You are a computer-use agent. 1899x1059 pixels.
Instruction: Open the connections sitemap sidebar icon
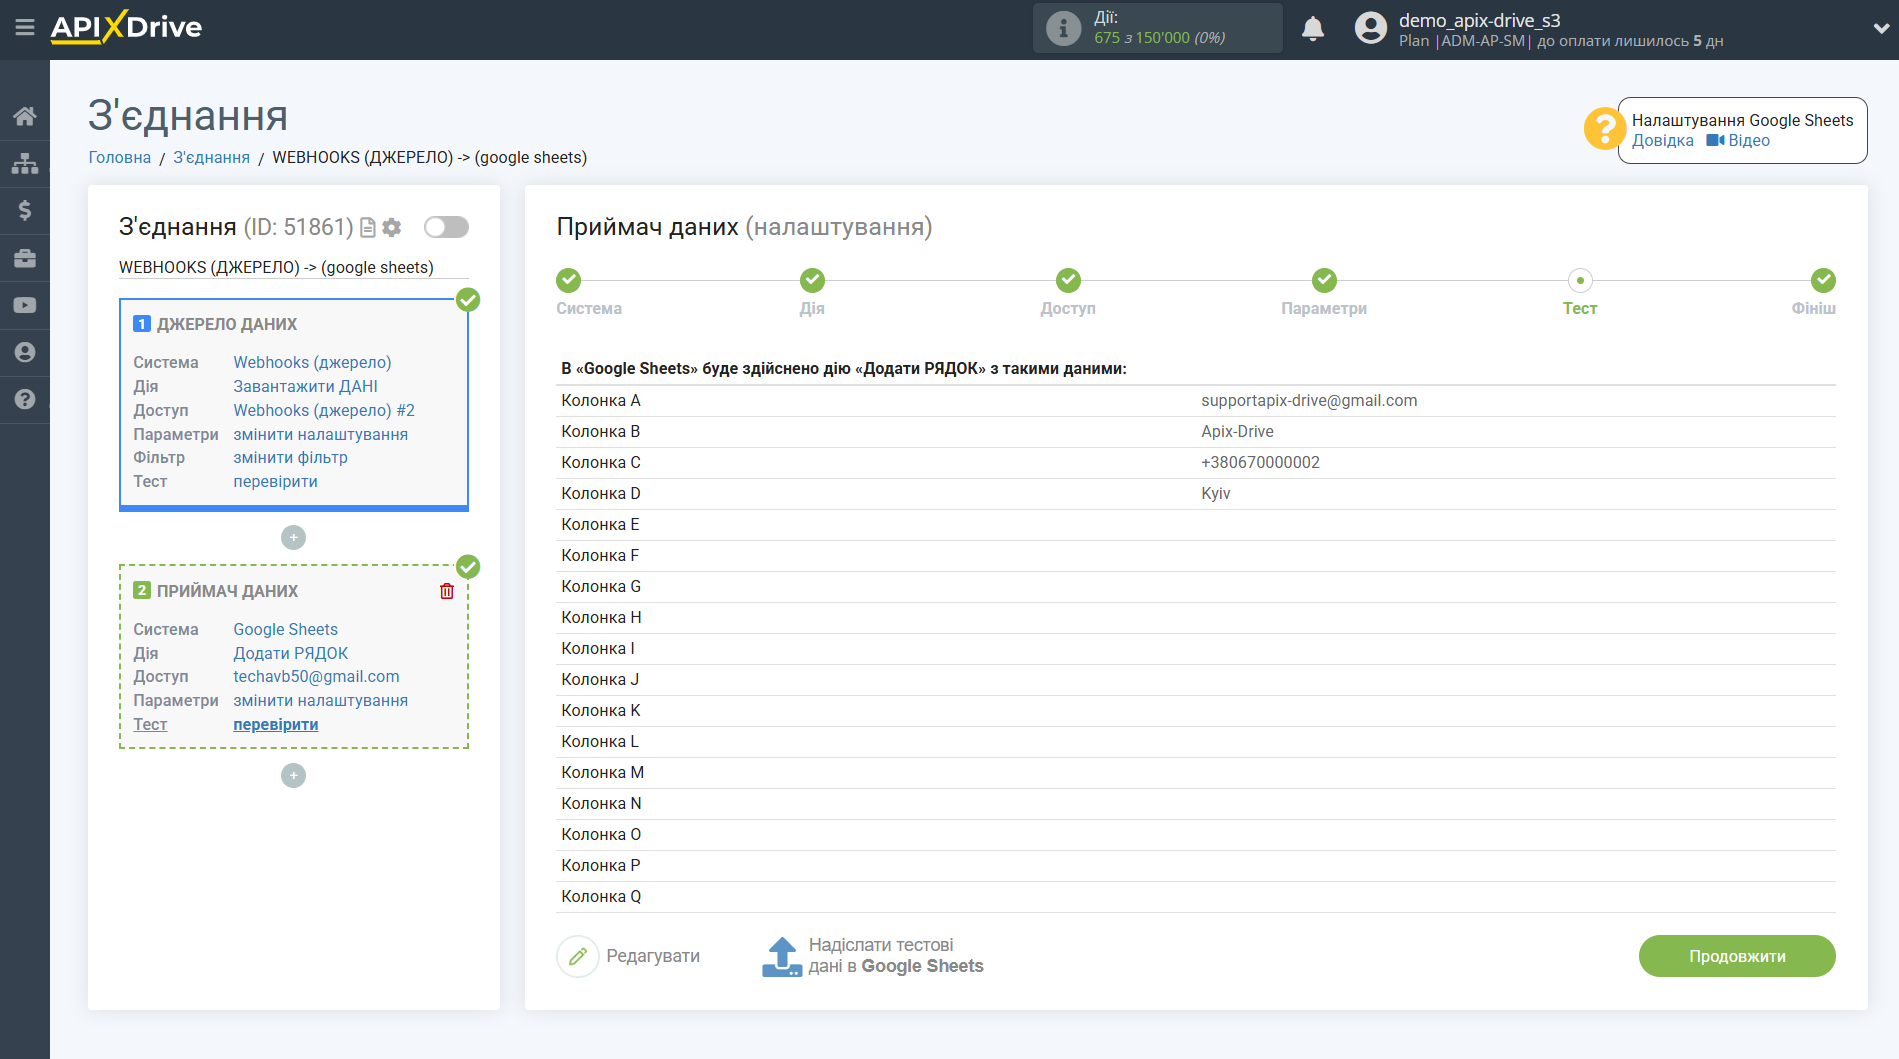25,163
